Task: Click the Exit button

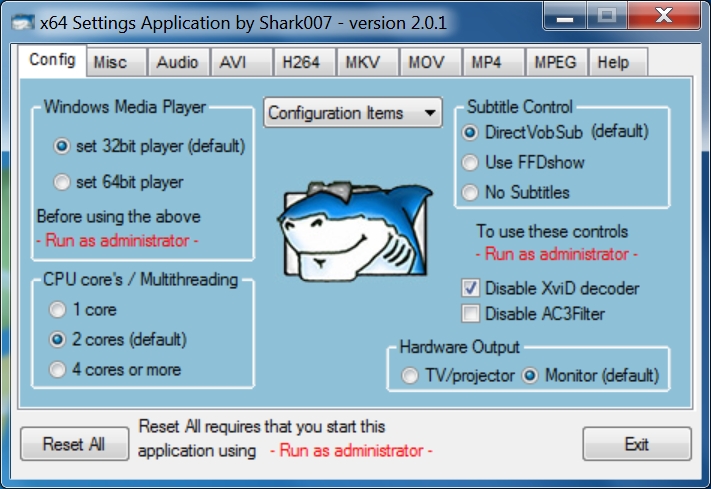Action: (636, 444)
